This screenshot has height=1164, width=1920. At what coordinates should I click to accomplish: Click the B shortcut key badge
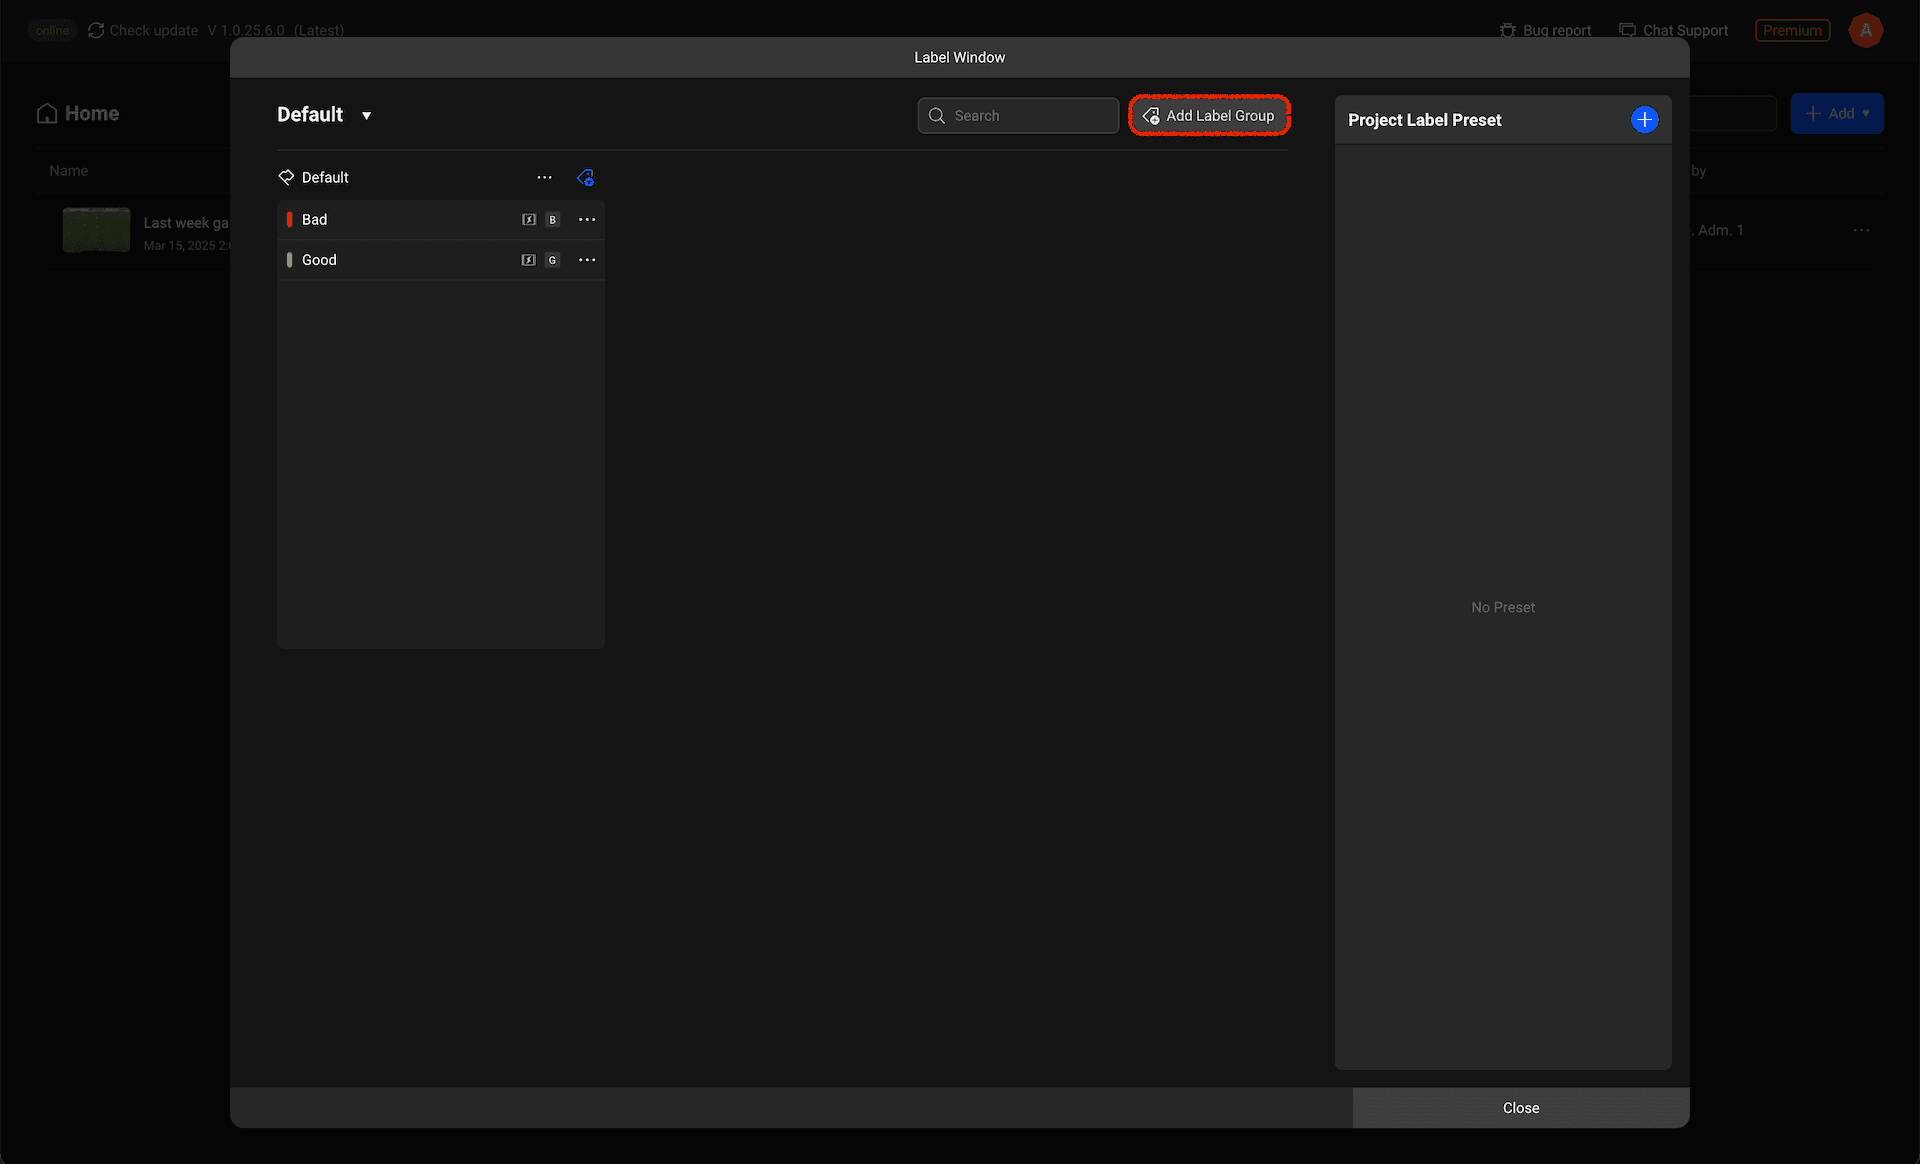coord(552,220)
